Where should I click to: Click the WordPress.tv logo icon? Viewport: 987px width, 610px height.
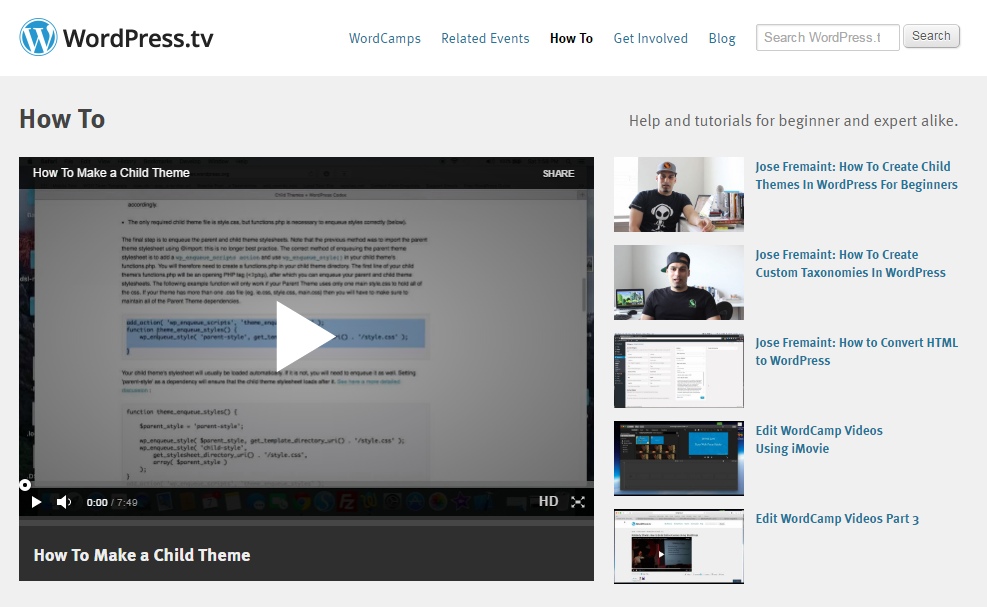coord(38,37)
